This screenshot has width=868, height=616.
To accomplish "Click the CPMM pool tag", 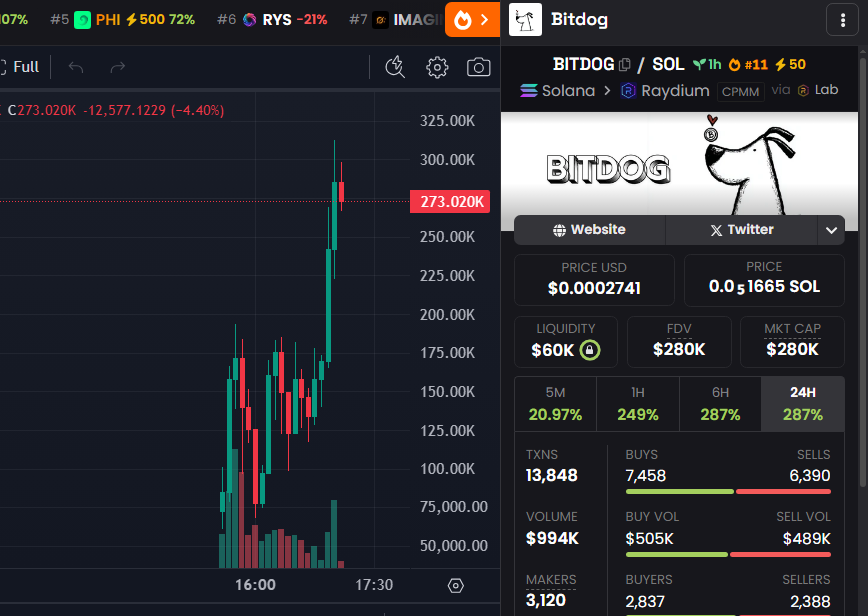I will pos(741,92).
